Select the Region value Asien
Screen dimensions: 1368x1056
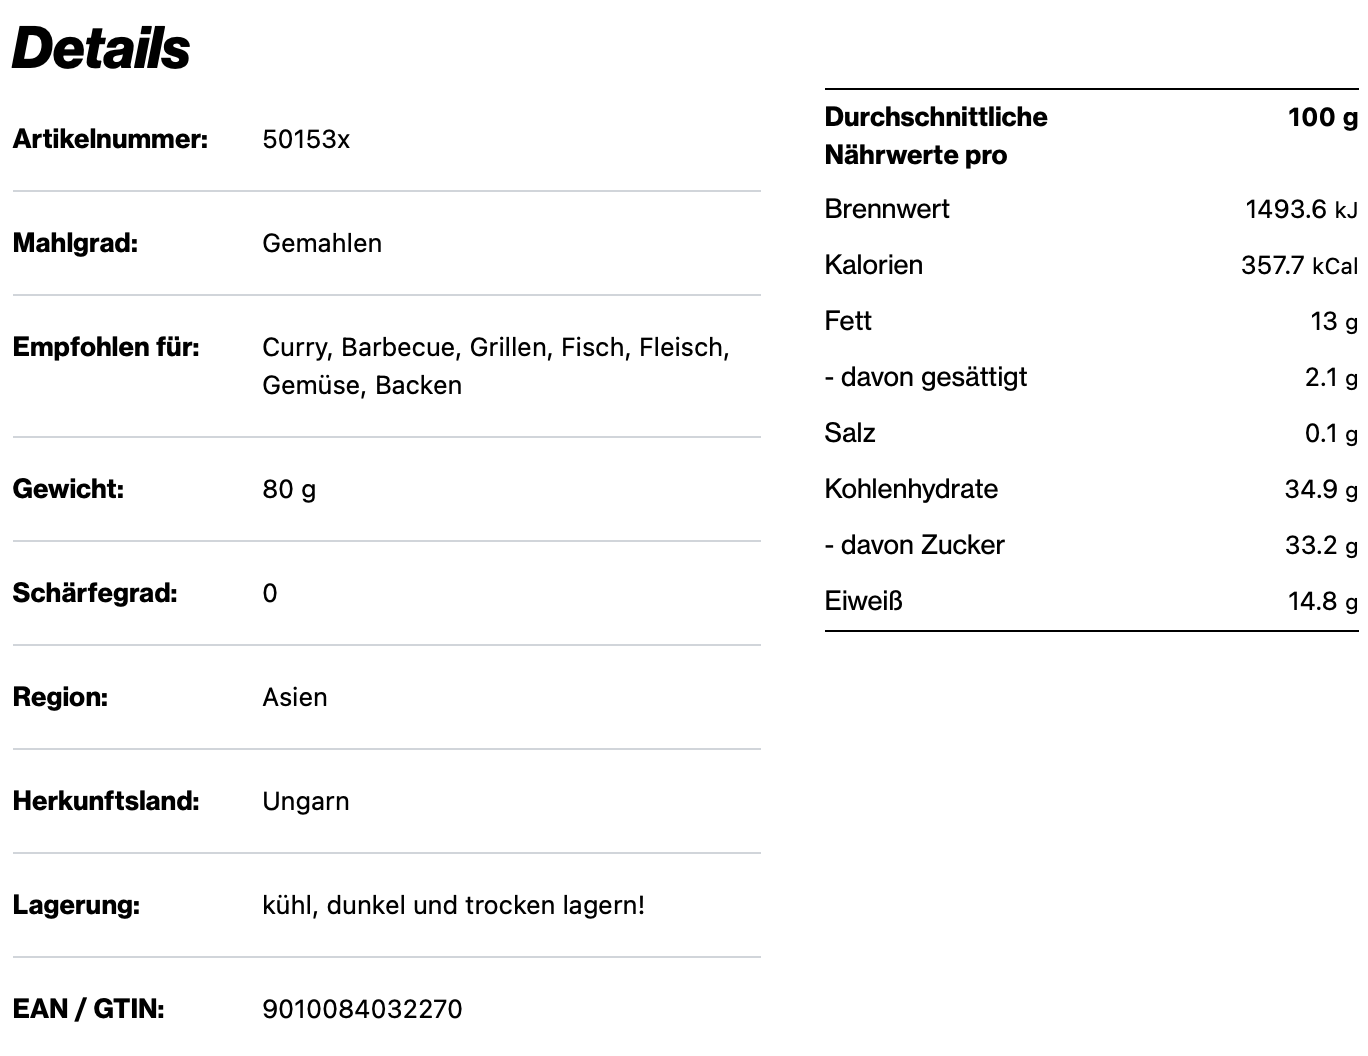295,697
